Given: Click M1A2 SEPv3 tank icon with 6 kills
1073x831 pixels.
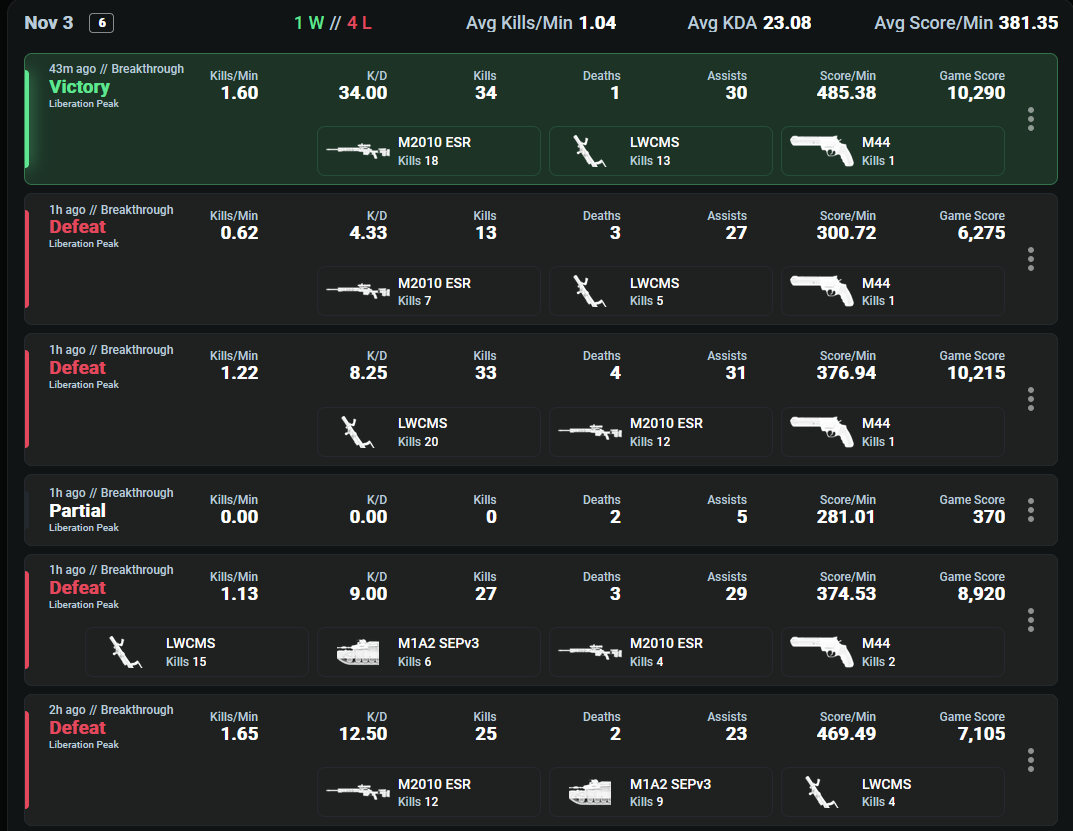Looking at the screenshot, I should point(358,652).
